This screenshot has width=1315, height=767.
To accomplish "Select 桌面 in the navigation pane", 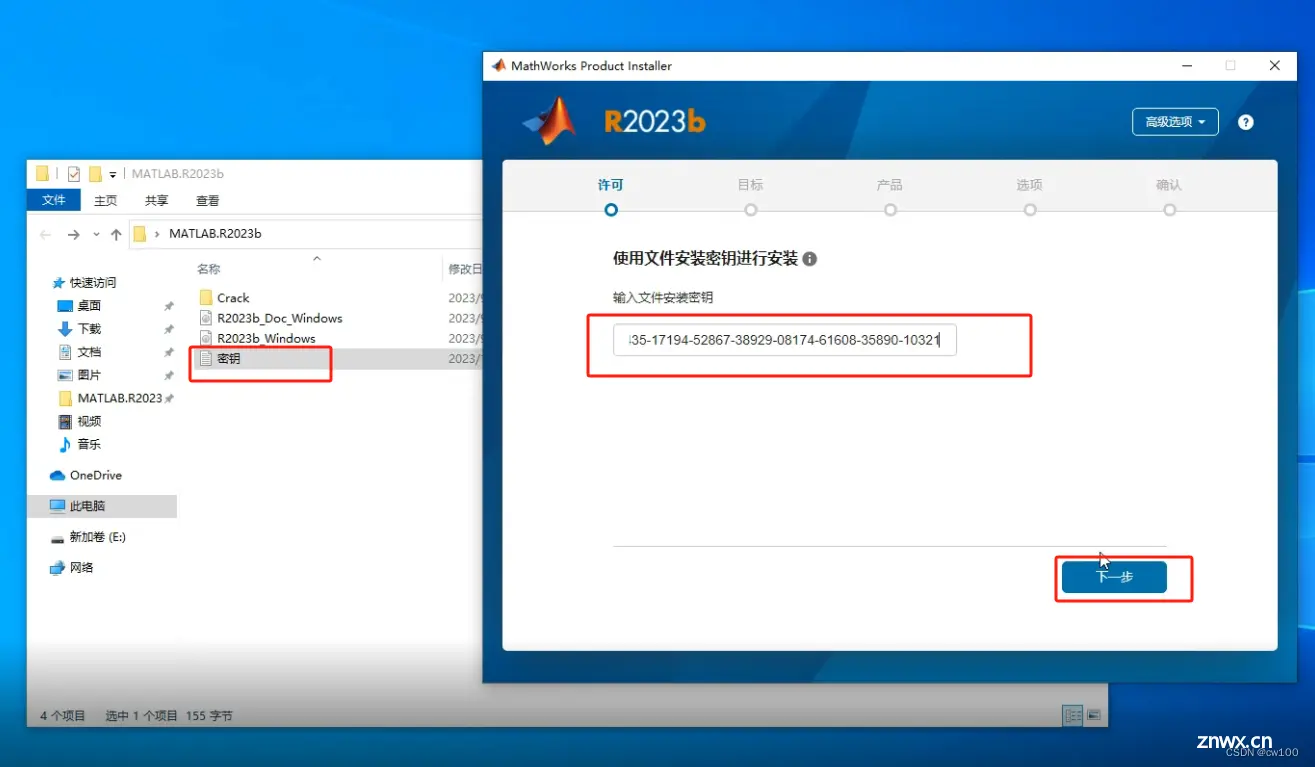I will click(89, 306).
